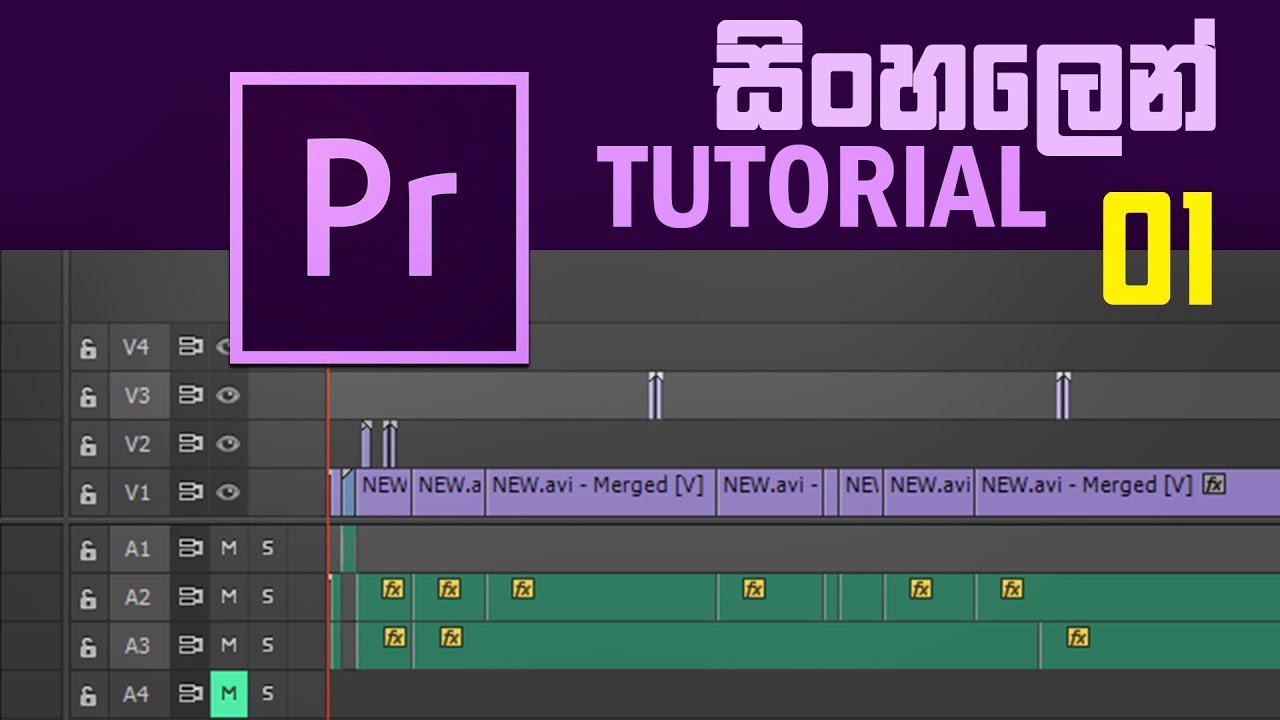Select track target A1 label

pos(136,548)
